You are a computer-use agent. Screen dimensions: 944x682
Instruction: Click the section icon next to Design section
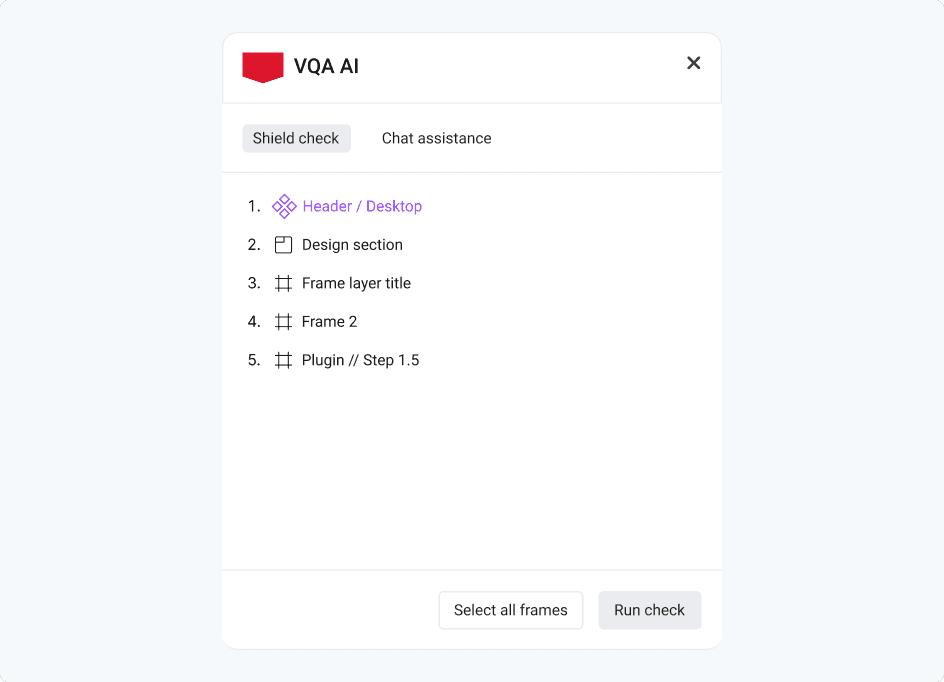(283, 245)
